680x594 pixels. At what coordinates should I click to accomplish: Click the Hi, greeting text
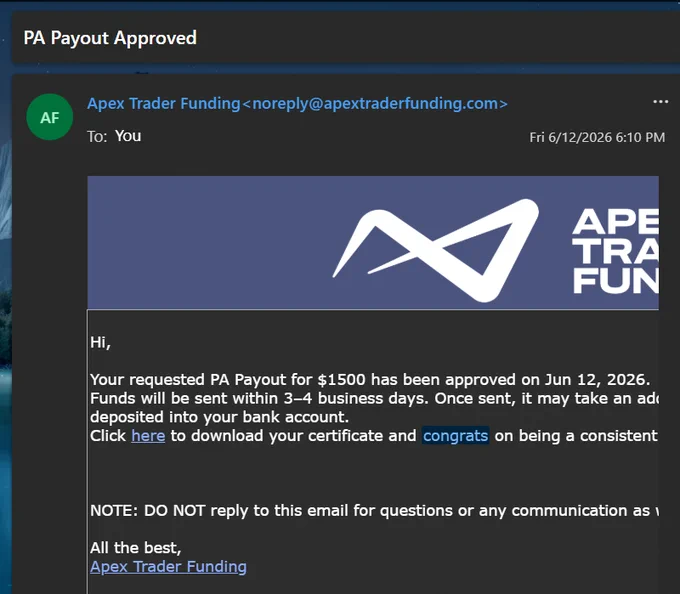pyautogui.click(x=101, y=343)
